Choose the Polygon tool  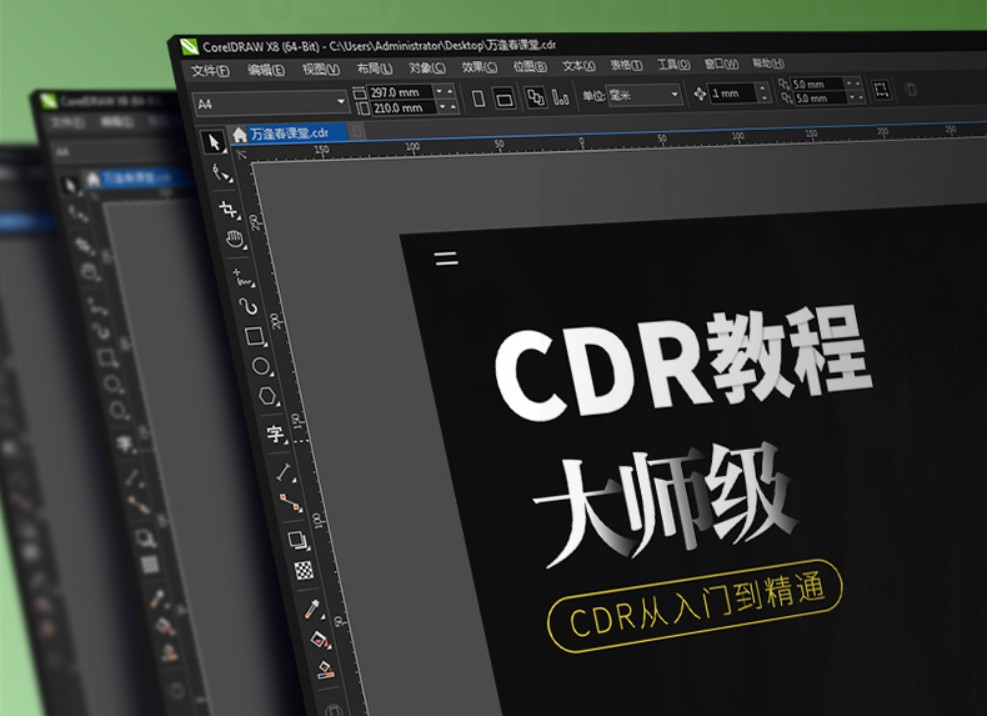pos(268,396)
